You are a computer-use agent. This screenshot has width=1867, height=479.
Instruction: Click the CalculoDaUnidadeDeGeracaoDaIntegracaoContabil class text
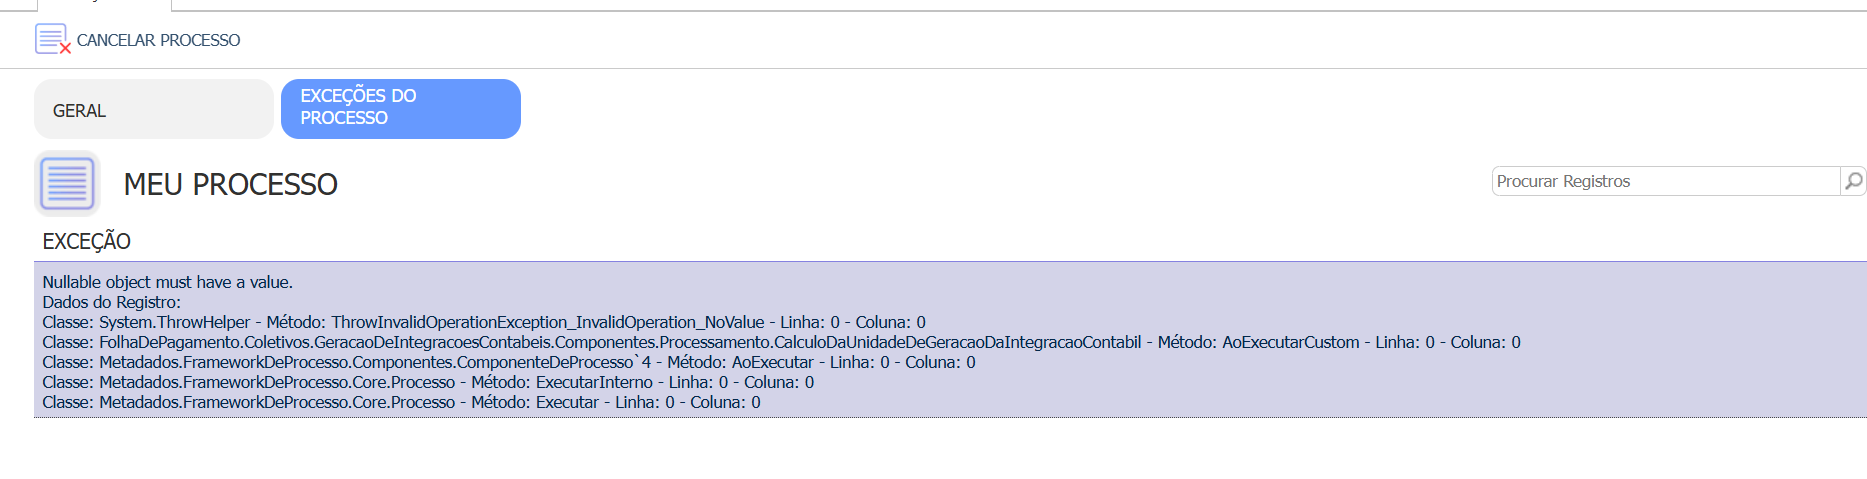(957, 342)
